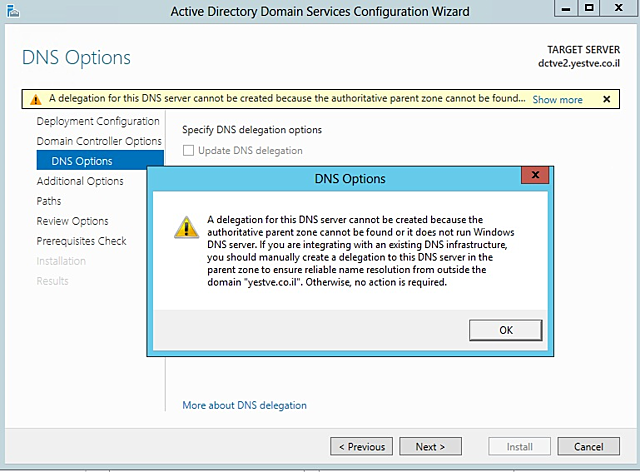Viewport: 640px width, 472px height.
Task: Select the DNS Options step in sidebar
Action: pyautogui.click(x=100, y=161)
